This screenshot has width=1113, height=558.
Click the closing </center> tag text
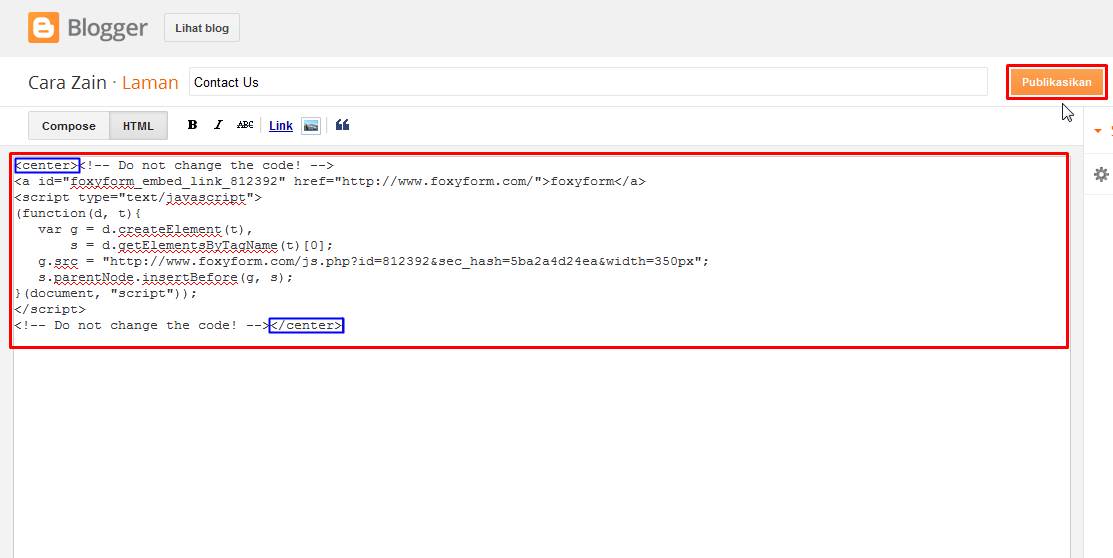pyautogui.click(x=307, y=325)
